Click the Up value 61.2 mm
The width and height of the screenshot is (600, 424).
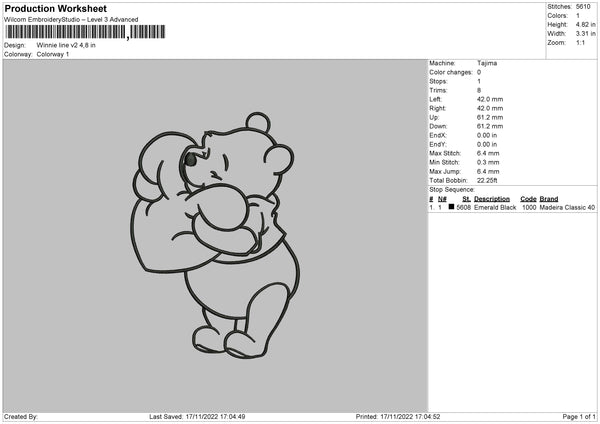click(490, 117)
